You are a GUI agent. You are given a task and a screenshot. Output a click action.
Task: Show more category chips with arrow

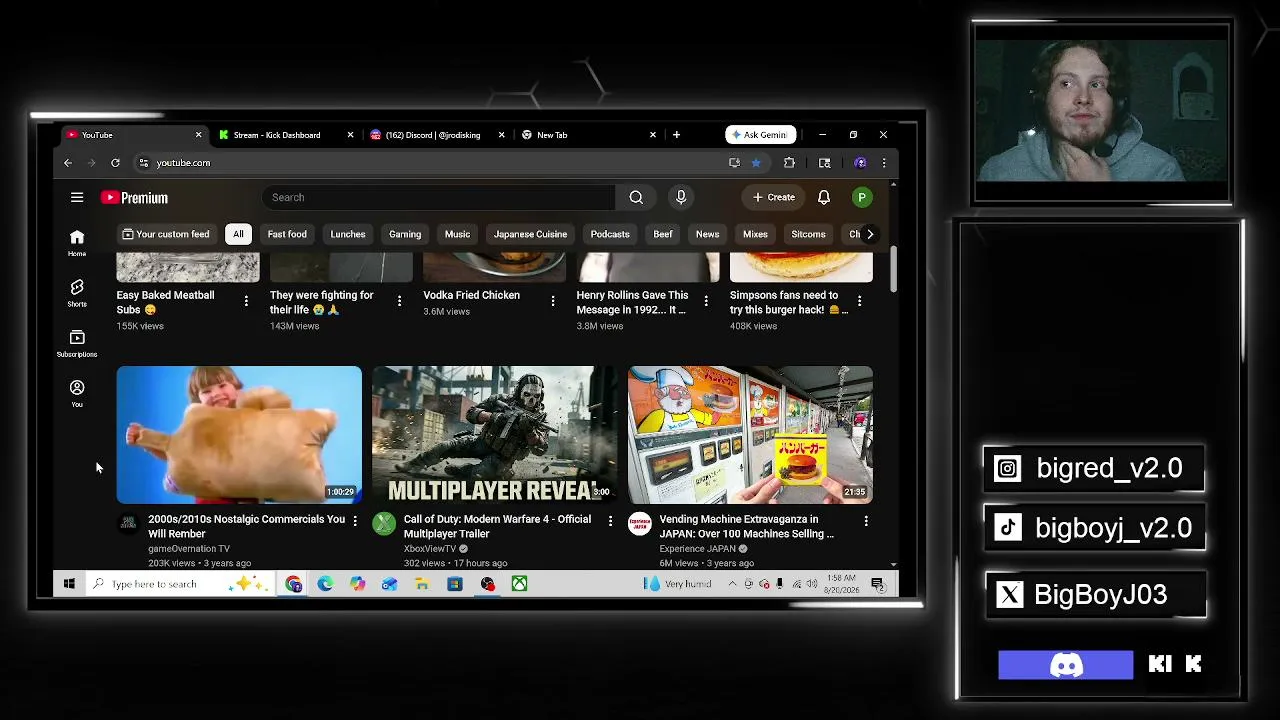pyautogui.click(x=870, y=234)
